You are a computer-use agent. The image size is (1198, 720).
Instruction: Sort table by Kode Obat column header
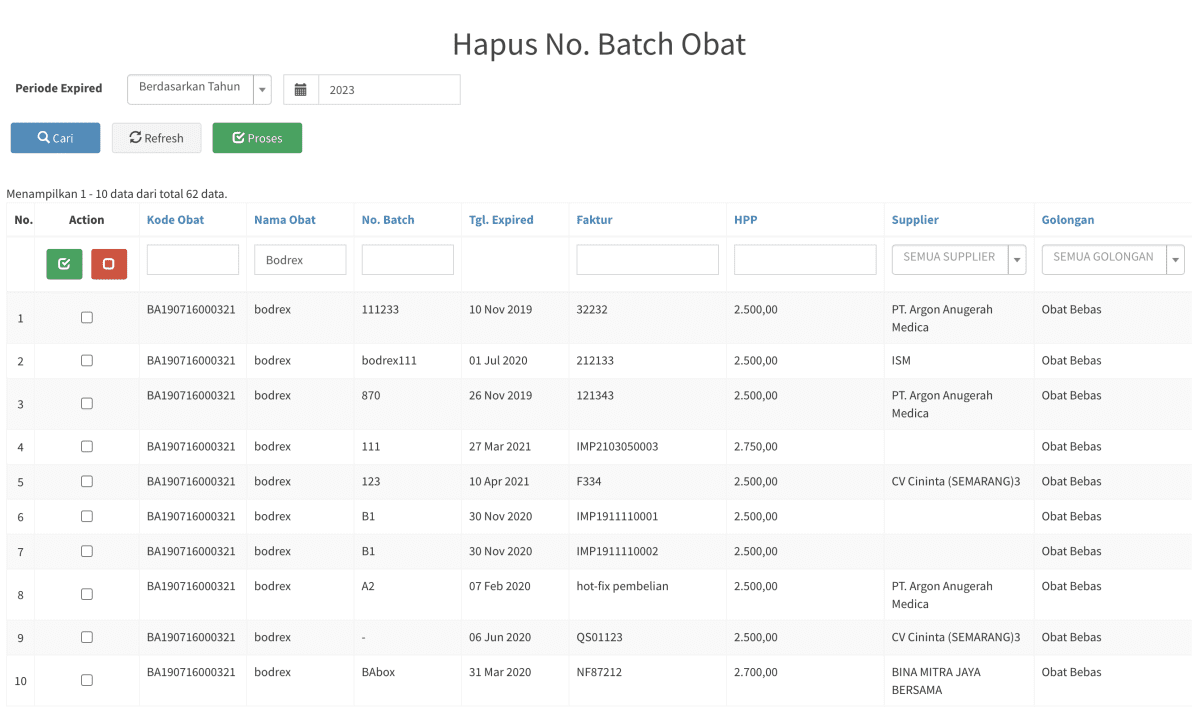[175, 220]
